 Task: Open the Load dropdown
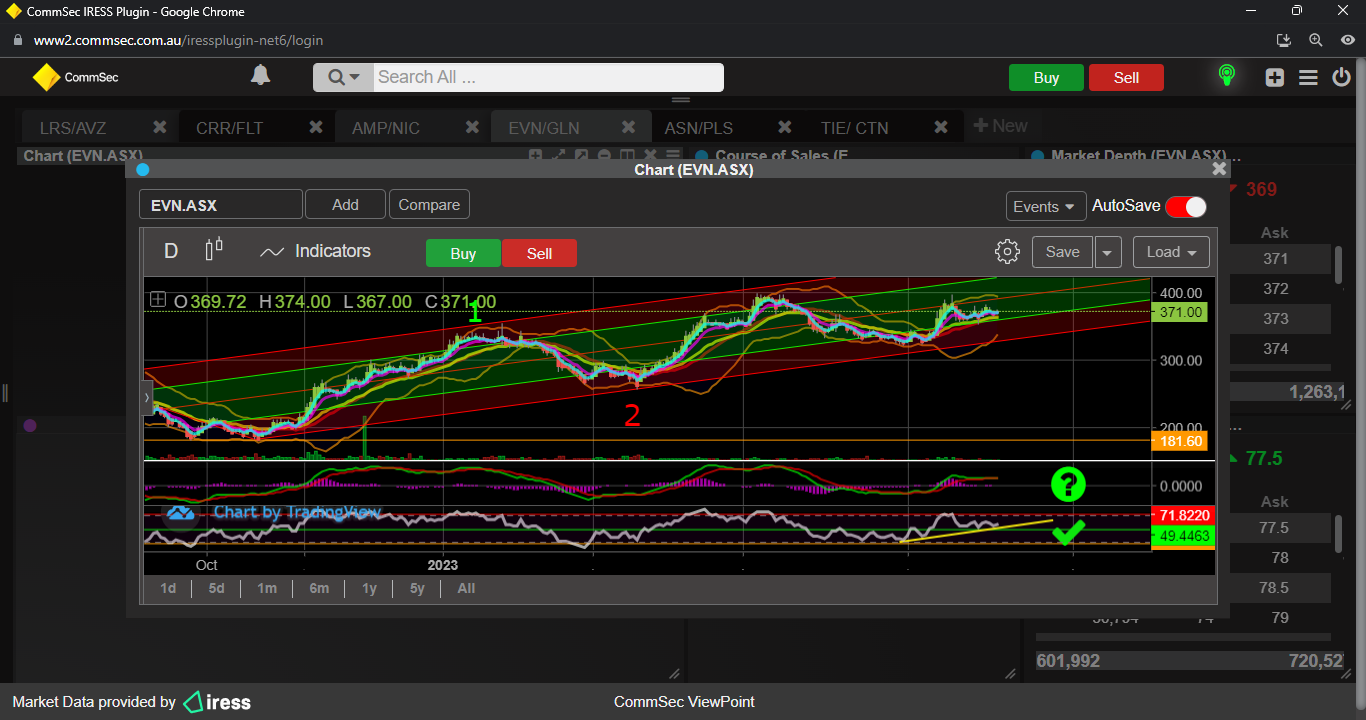point(1170,252)
